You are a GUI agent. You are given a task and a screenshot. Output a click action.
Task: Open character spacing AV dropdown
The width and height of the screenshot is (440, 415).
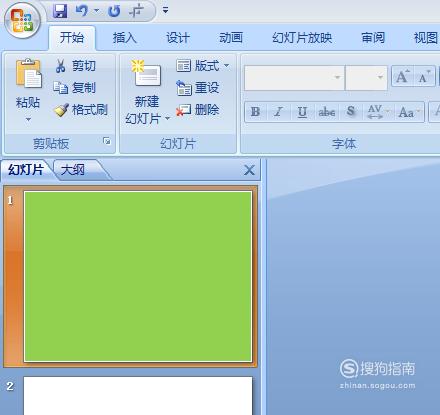click(377, 112)
